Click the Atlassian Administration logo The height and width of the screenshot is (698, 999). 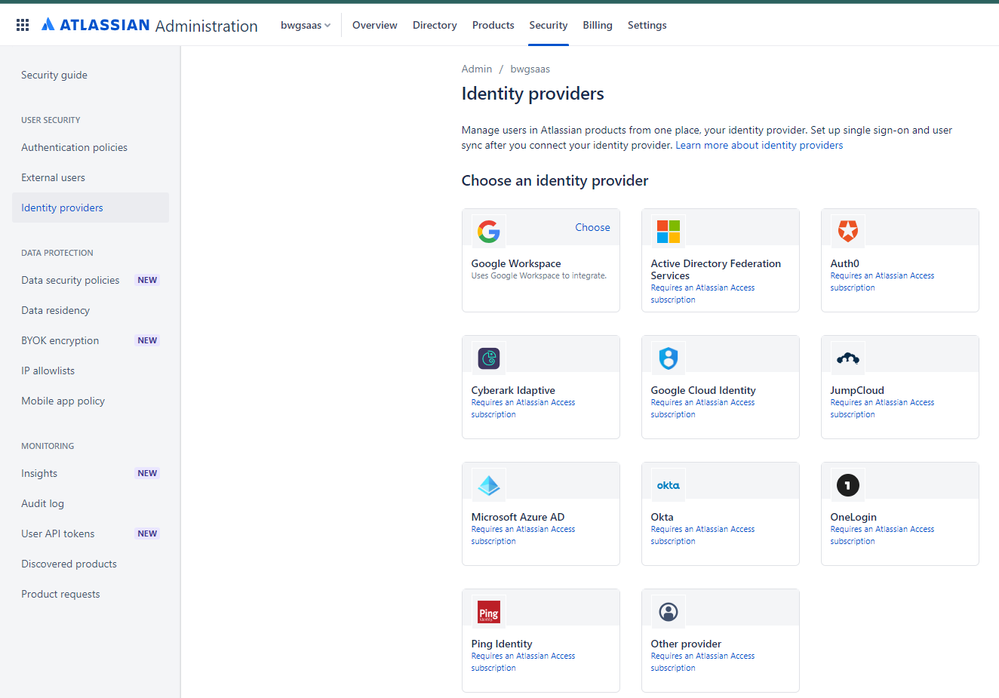(x=150, y=25)
